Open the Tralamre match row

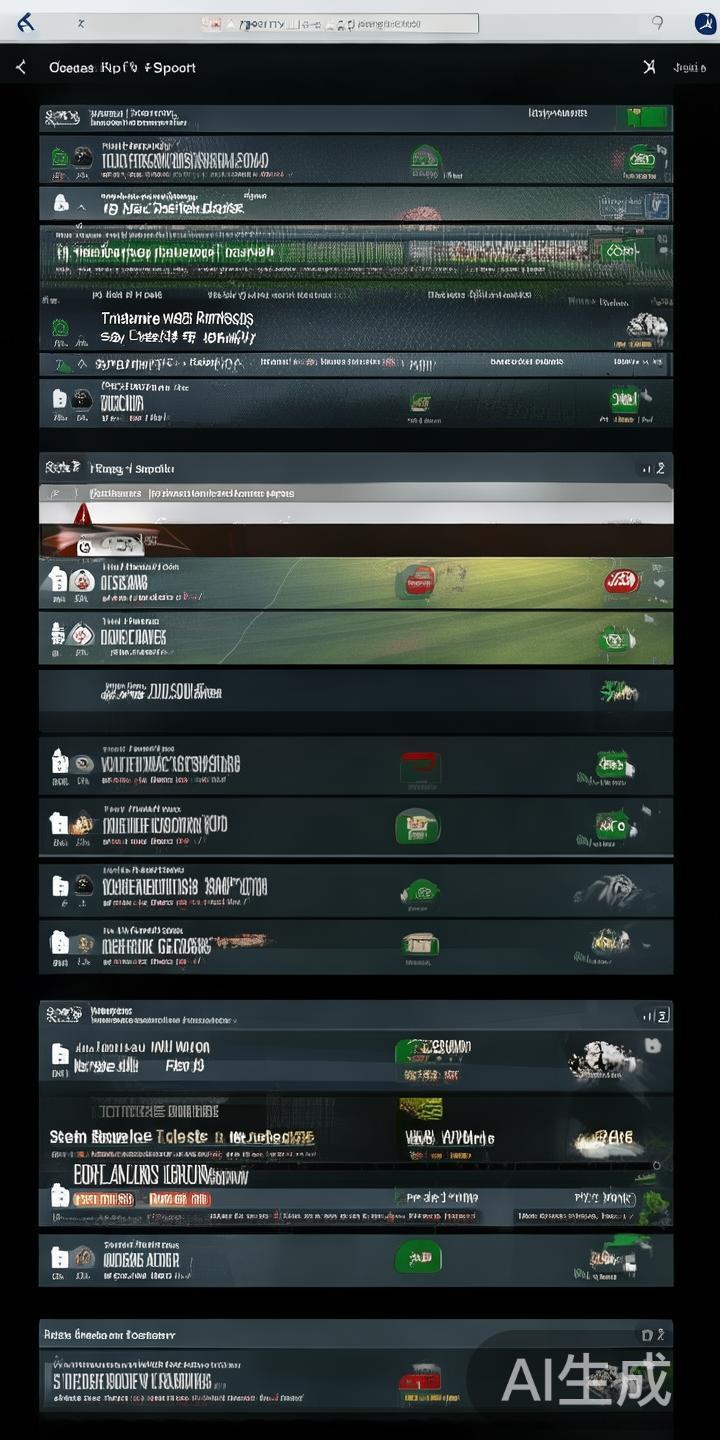(356, 326)
